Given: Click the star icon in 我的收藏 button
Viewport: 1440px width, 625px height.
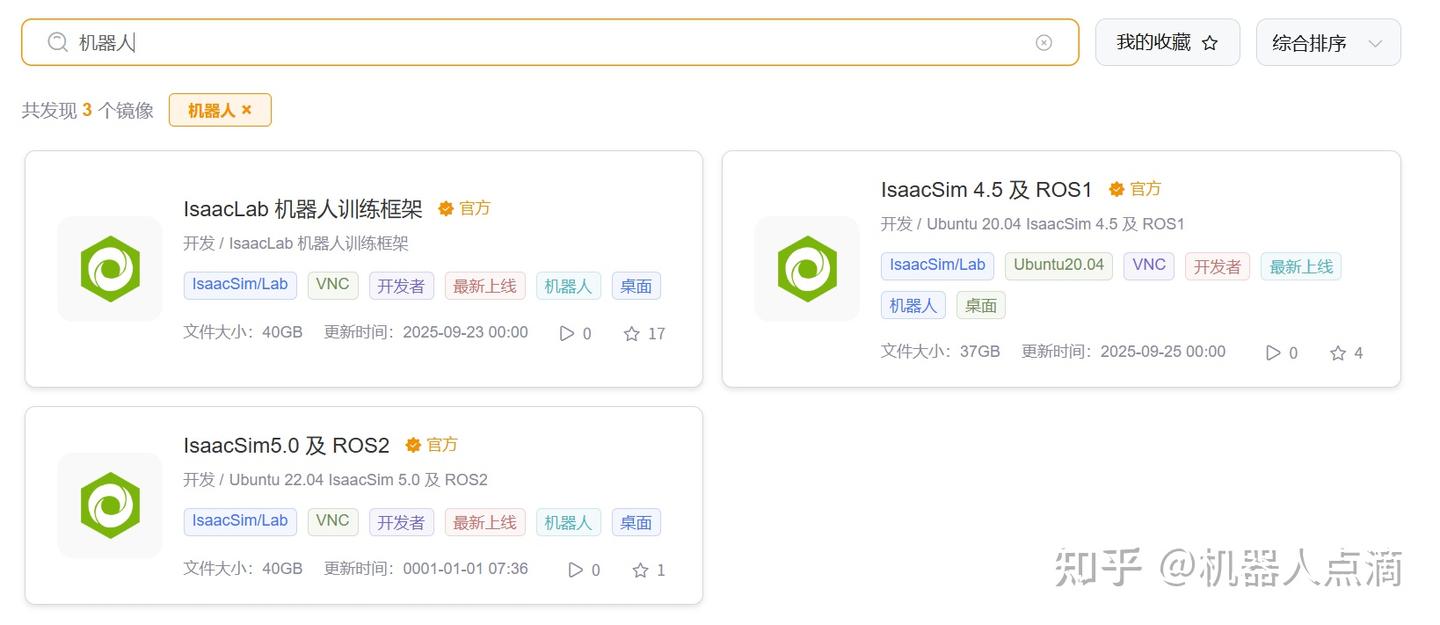Looking at the screenshot, I should click(1210, 43).
